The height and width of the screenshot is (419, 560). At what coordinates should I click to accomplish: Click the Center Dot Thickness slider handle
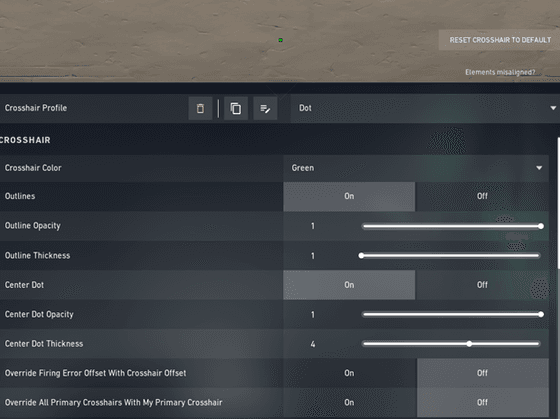[469, 344]
